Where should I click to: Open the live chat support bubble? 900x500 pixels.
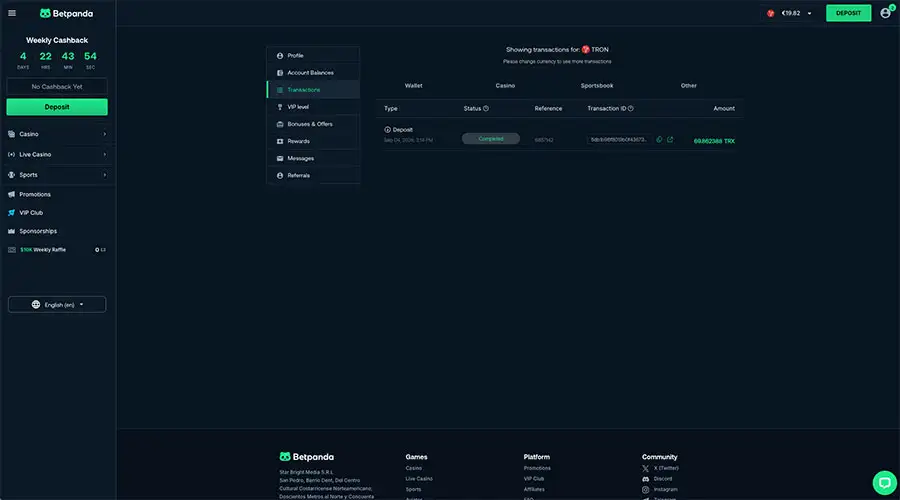[x=885, y=482]
